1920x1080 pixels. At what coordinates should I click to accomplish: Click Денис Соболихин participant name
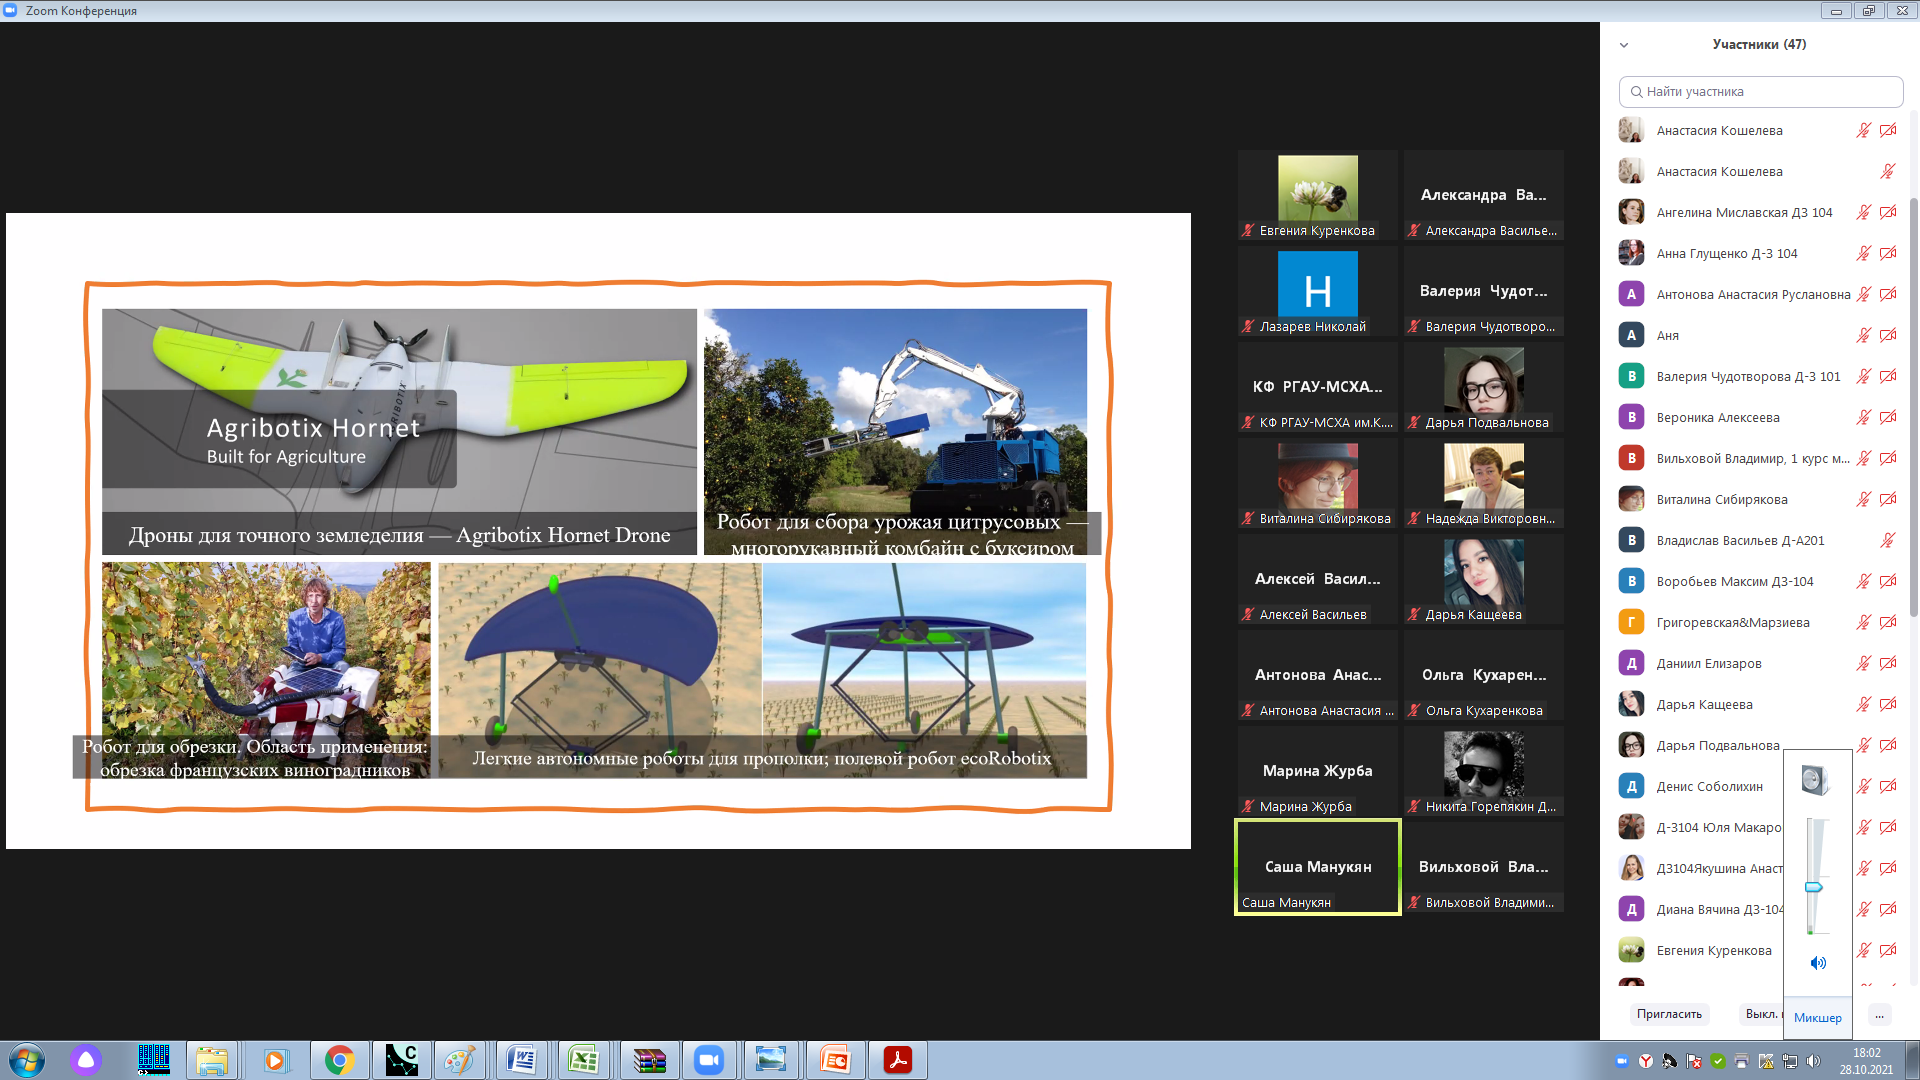click(1709, 787)
